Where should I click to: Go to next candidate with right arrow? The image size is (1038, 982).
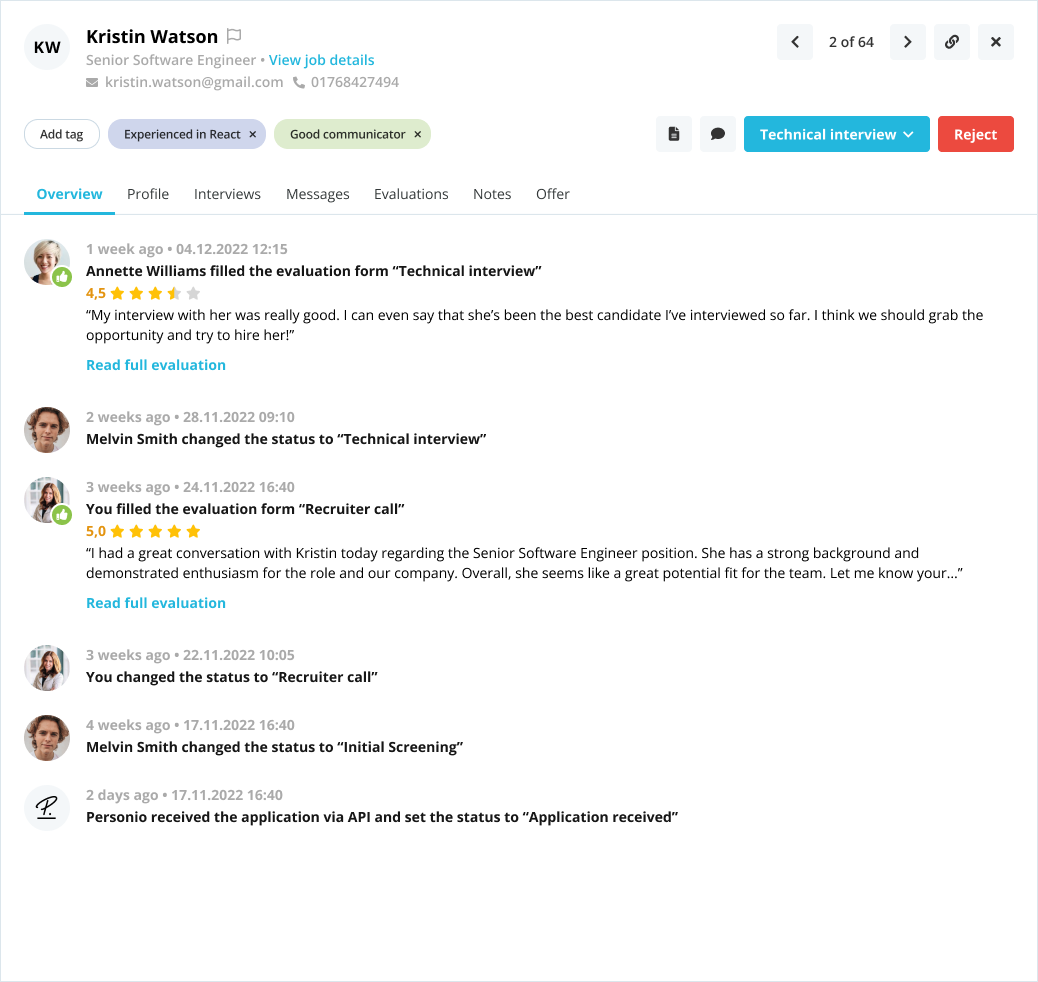point(908,42)
